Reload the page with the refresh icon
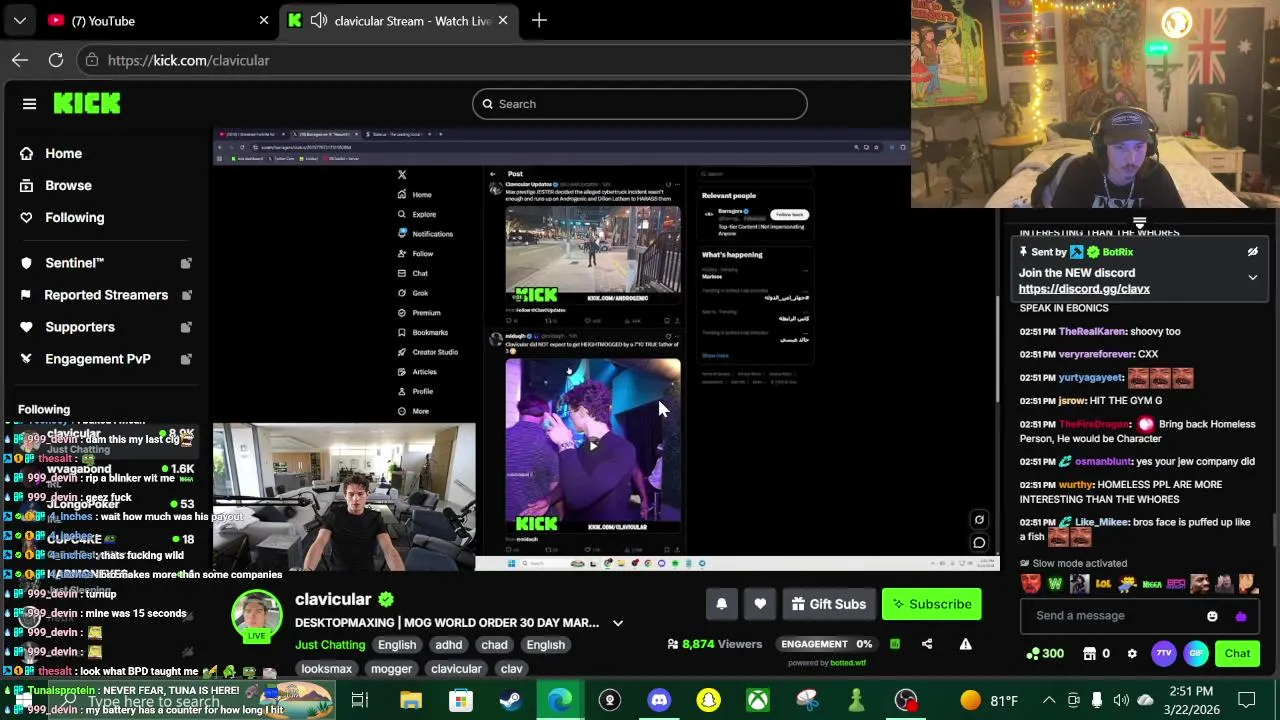The image size is (1280, 720). point(56,60)
